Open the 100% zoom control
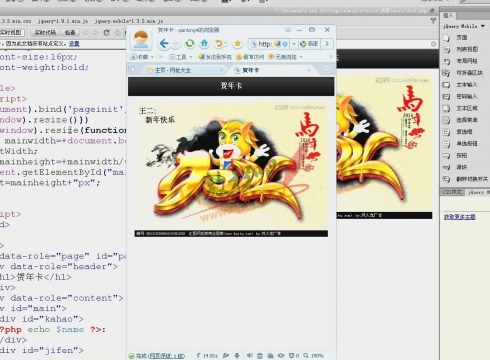Viewport: 490px width, 360px height. [x=314, y=356]
